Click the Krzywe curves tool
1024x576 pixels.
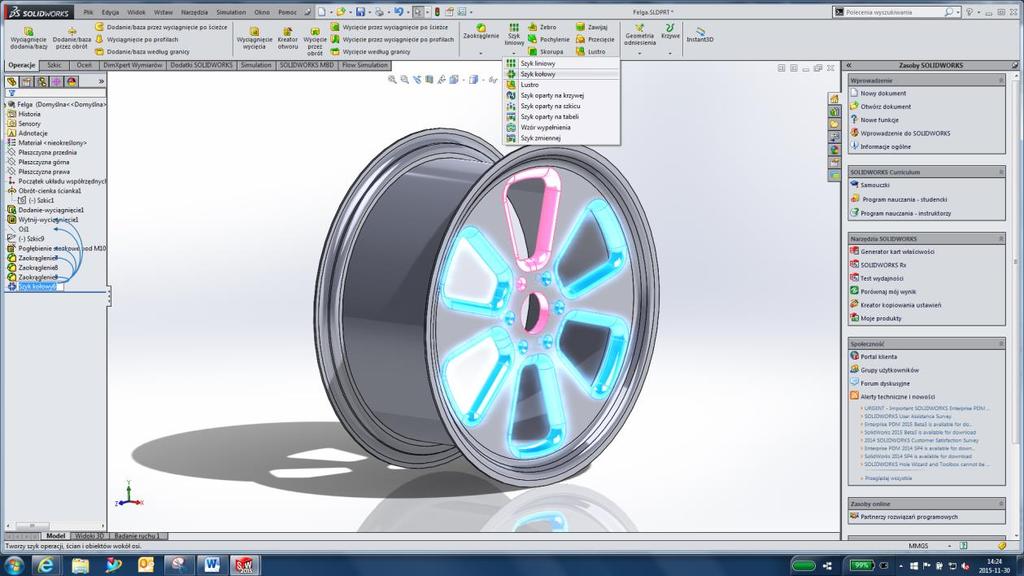(x=670, y=31)
